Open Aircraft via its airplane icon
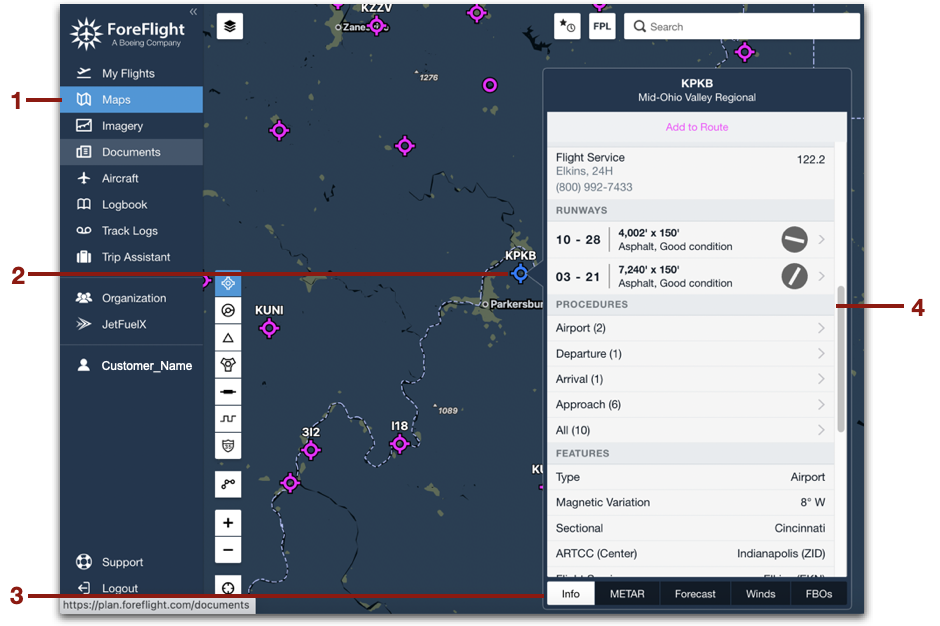This screenshot has width=940, height=626. click(84, 178)
